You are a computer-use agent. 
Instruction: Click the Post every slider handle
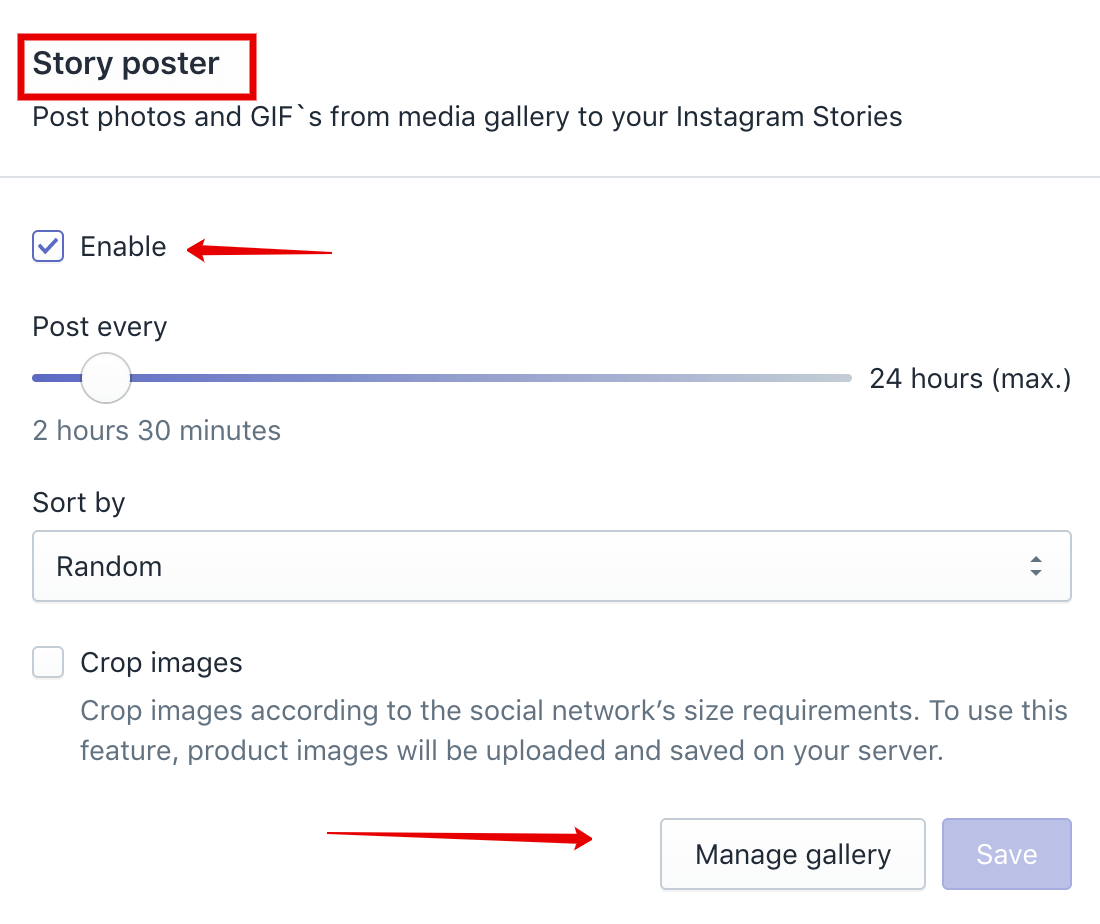point(106,377)
